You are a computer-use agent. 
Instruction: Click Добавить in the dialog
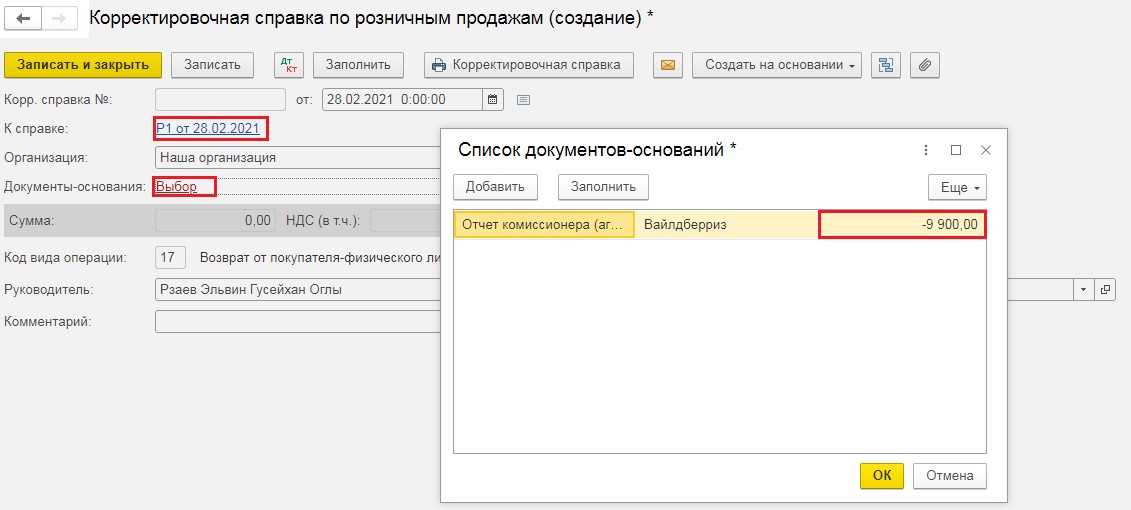[x=495, y=187]
